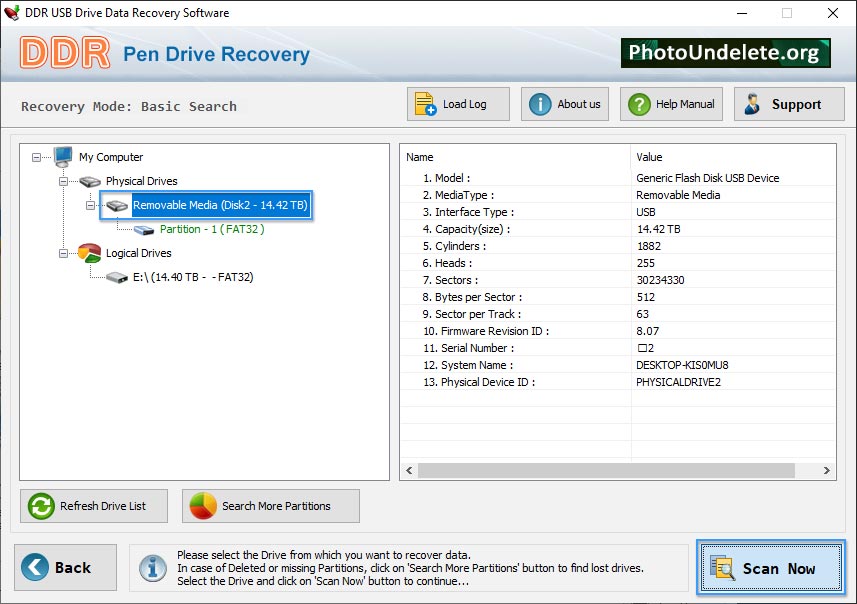The height and width of the screenshot is (604, 857).
Task: Select My Computer tree label
Action: 111,157
